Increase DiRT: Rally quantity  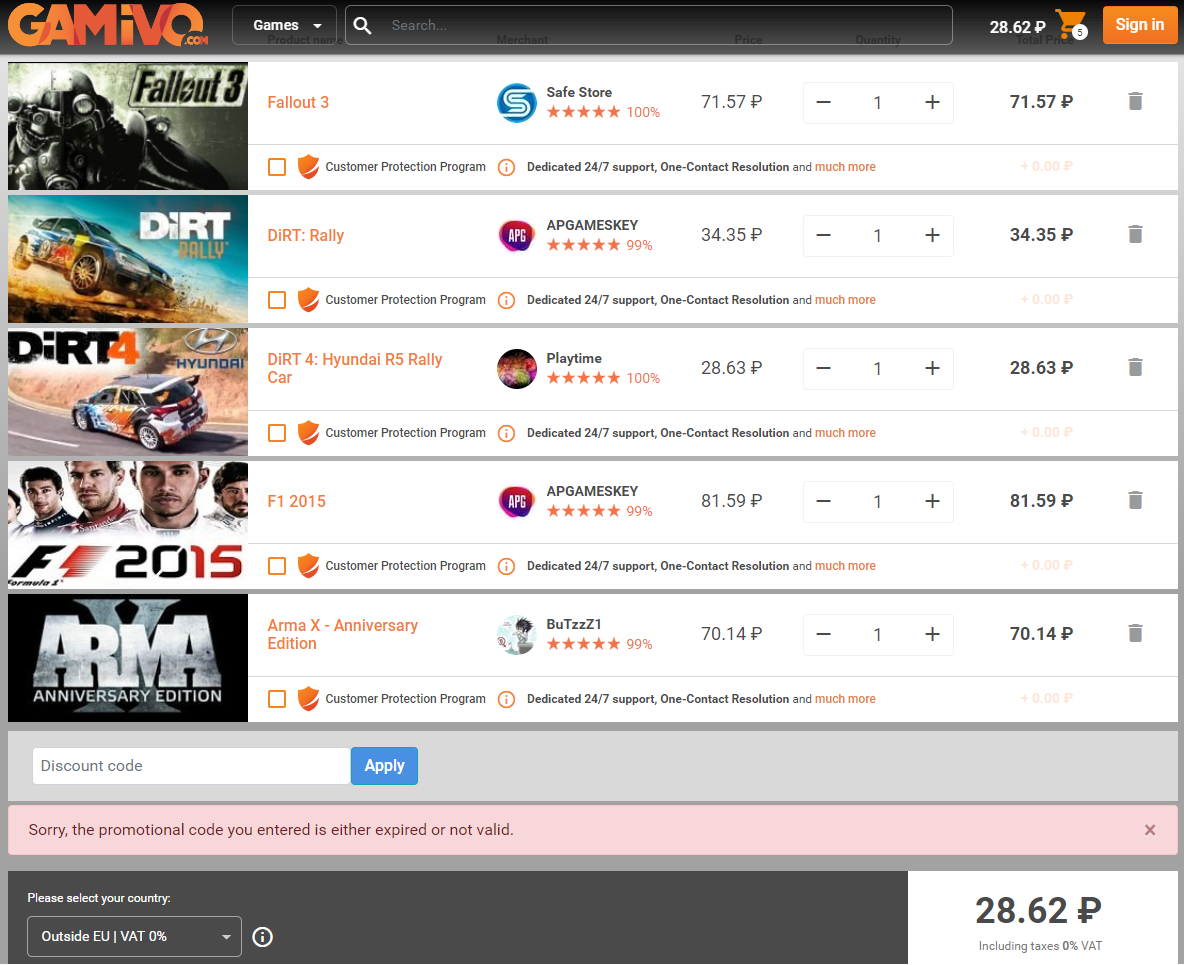(933, 235)
